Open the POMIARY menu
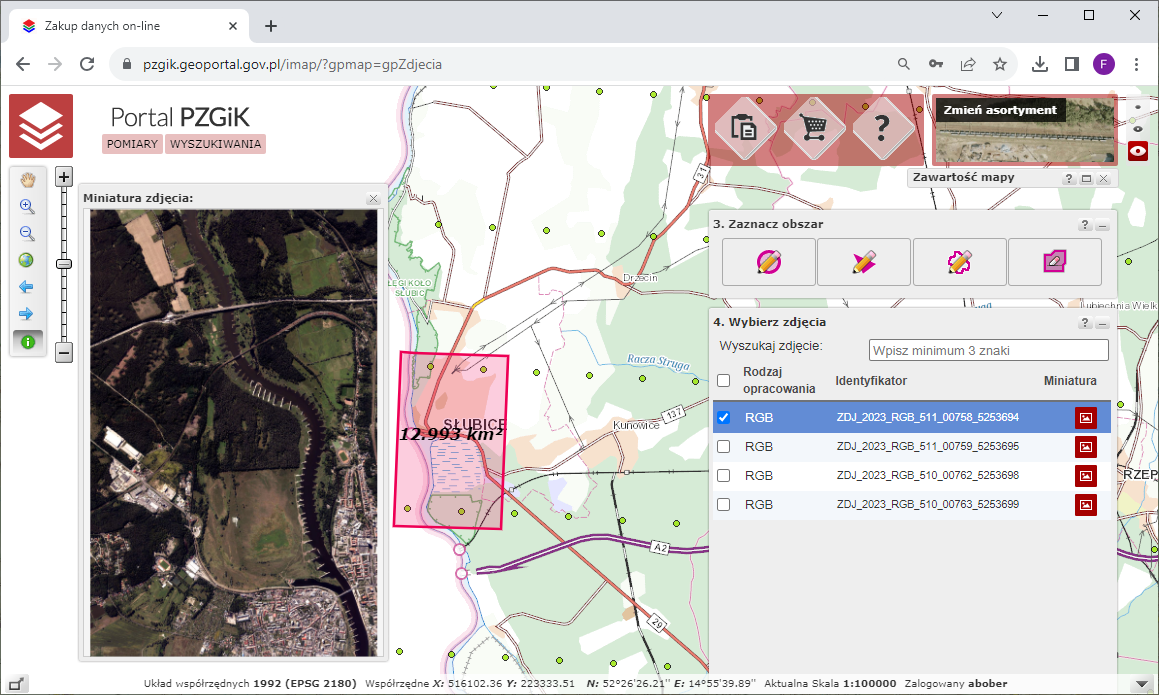Image resolution: width=1159 pixels, height=695 pixels. click(x=132, y=144)
